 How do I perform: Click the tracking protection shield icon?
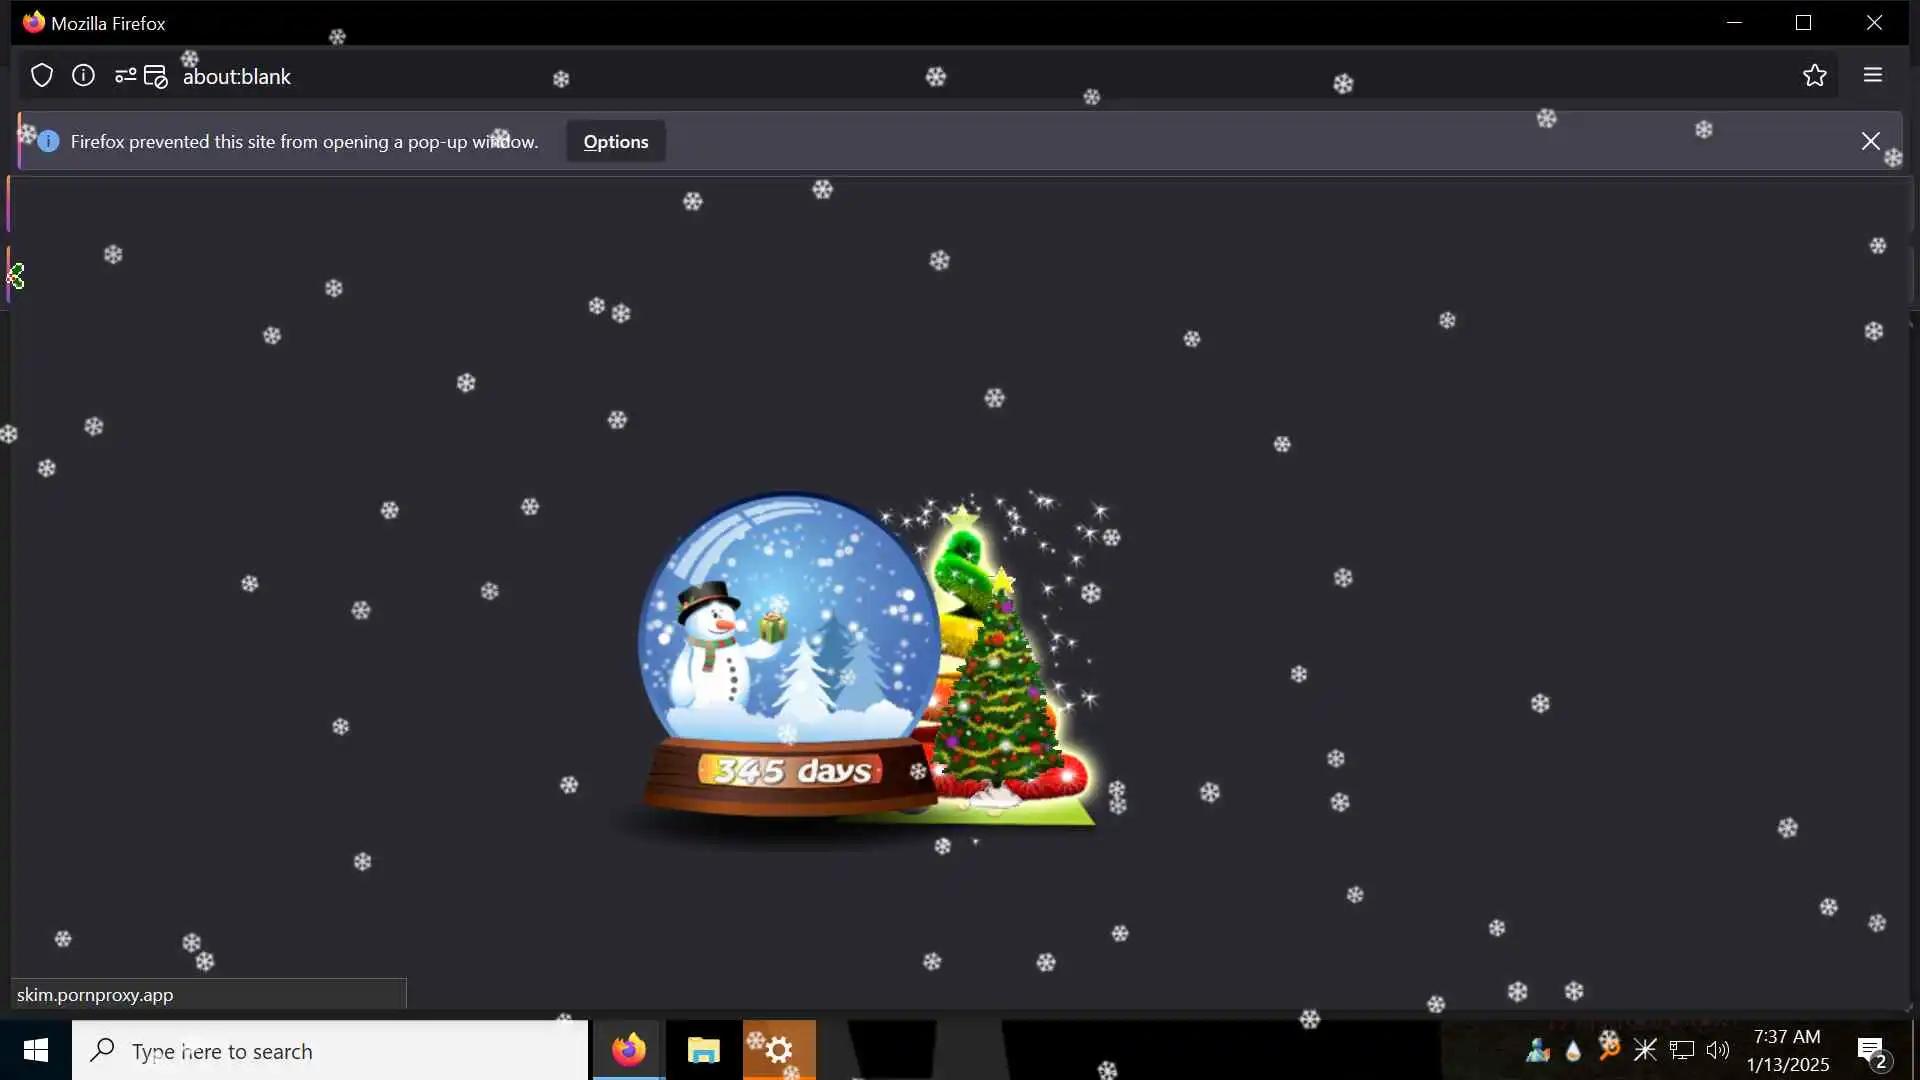(42, 76)
